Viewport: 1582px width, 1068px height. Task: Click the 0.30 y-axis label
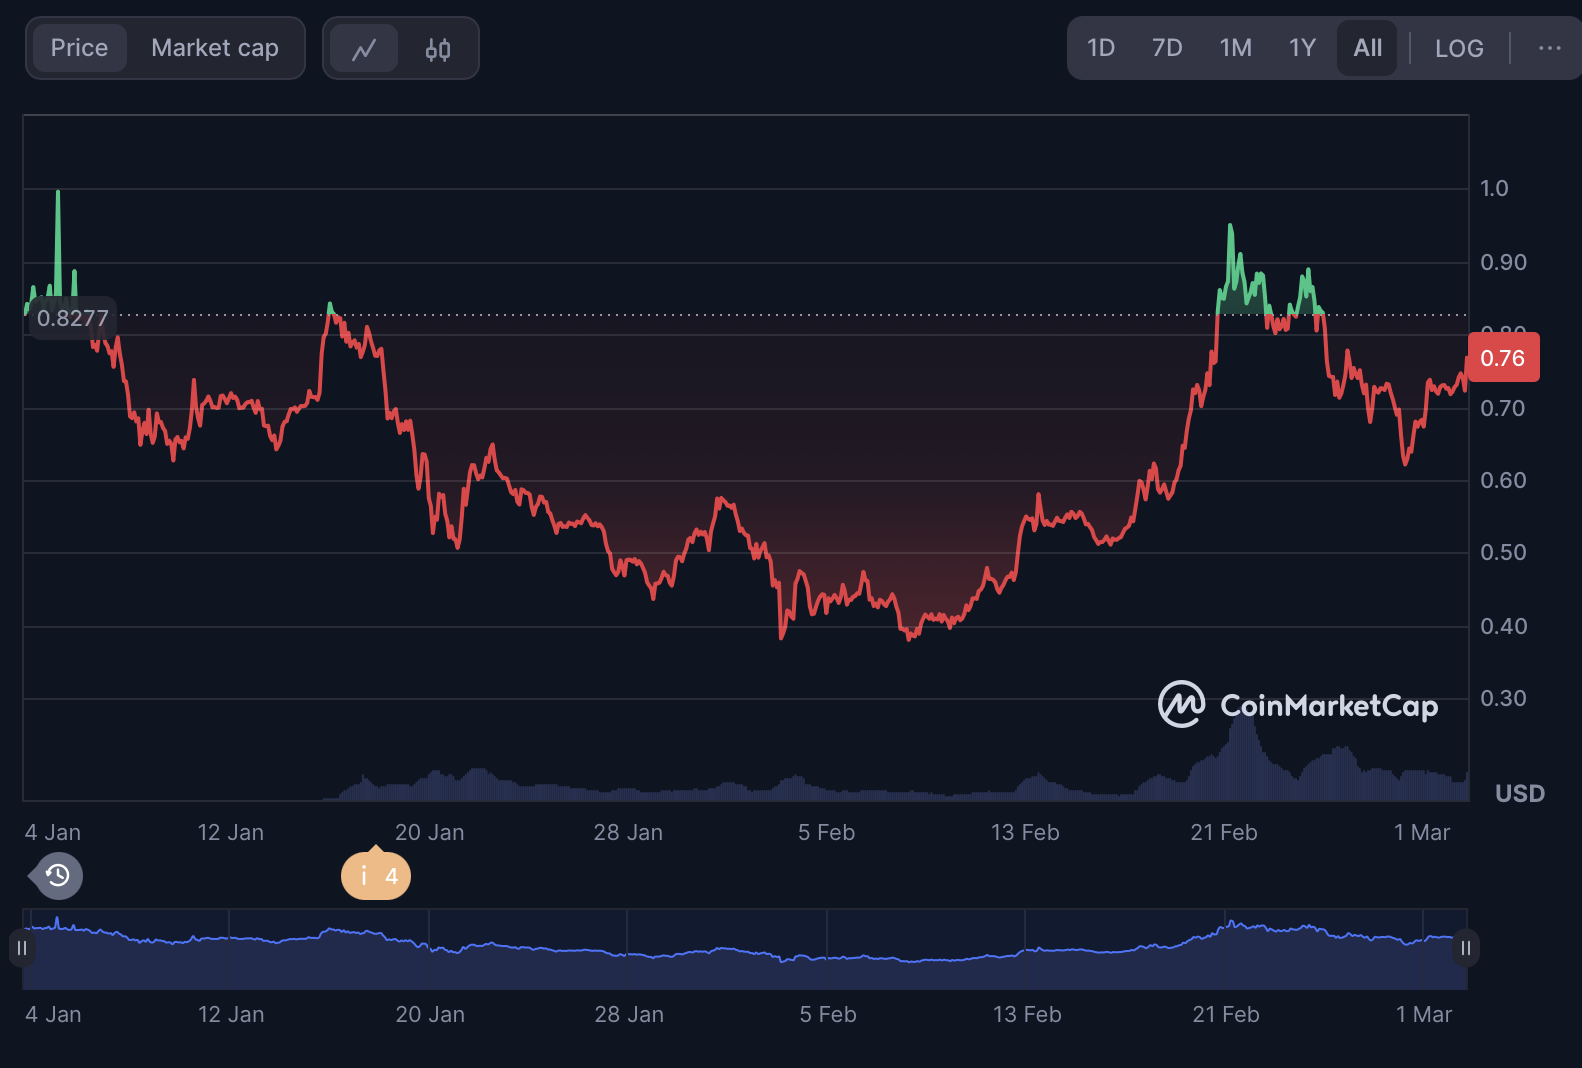tap(1503, 698)
